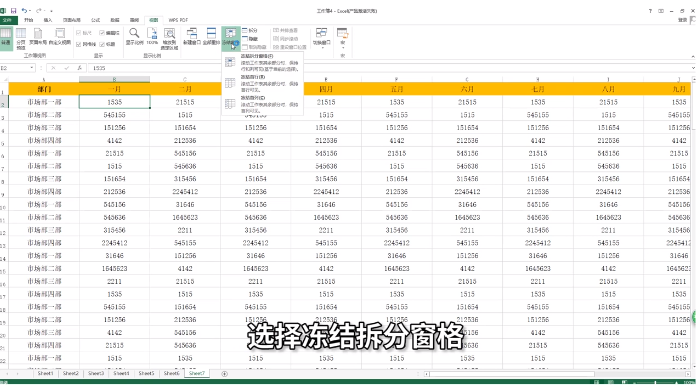Image resolution: width=696 pixels, height=392 pixels.
Task: Open the Help question mark
Action: click(650, 11)
